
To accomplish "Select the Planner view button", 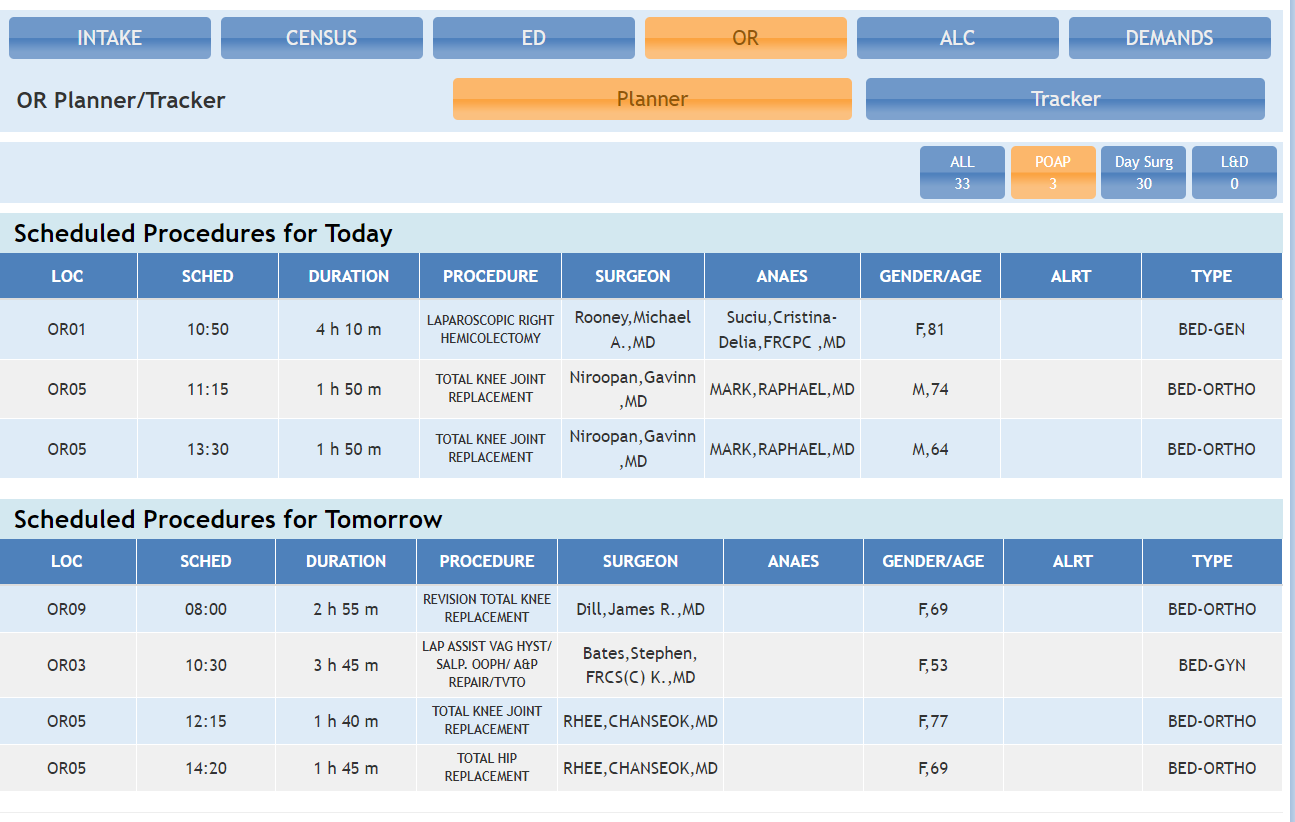I will pyautogui.click(x=652, y=99).
